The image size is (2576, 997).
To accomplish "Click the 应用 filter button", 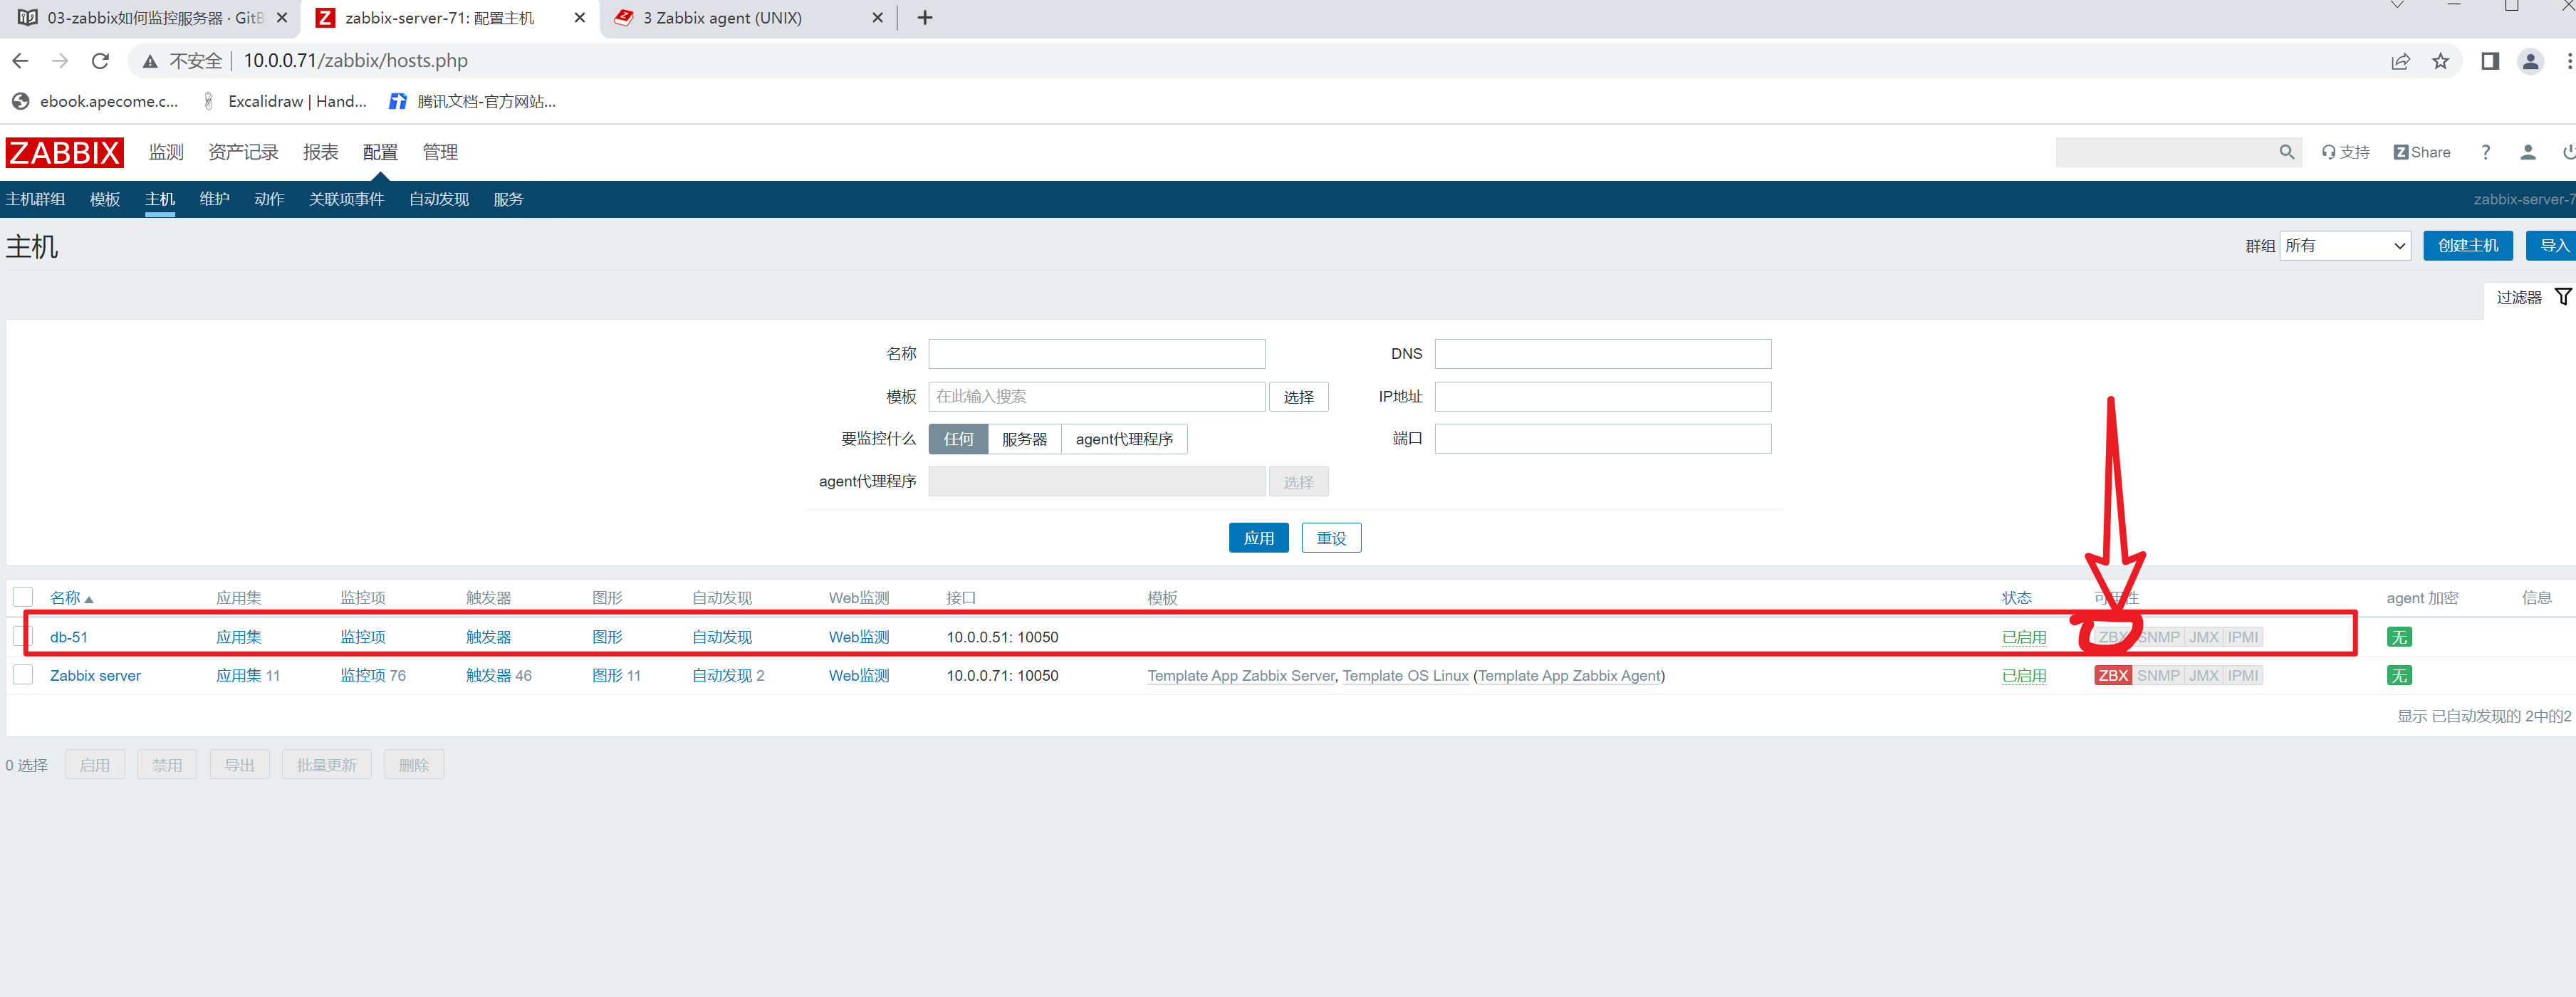I will (1258, 538).
